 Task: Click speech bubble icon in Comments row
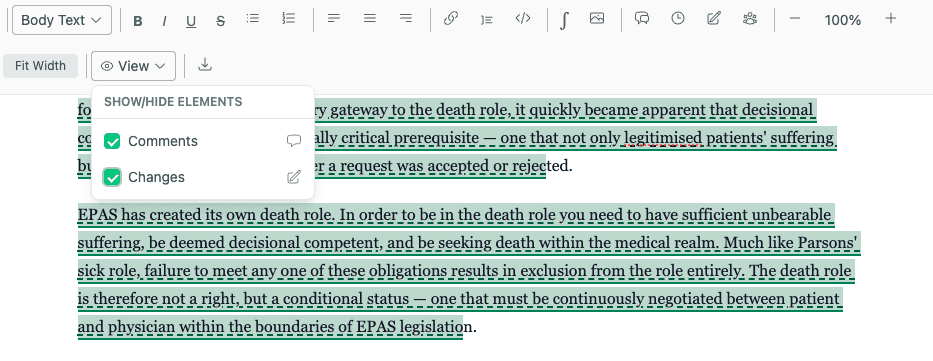coord(293,141)
